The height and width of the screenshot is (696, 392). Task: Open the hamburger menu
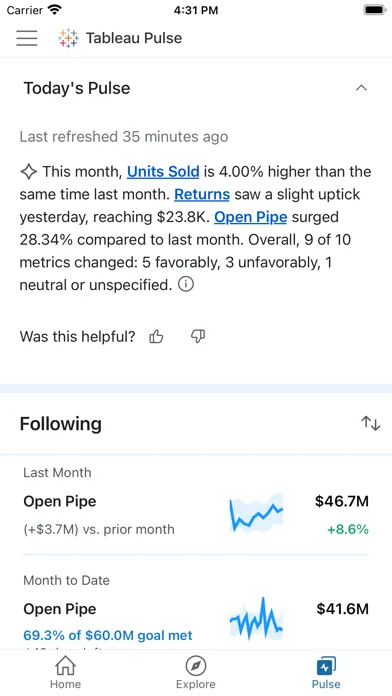27,38
